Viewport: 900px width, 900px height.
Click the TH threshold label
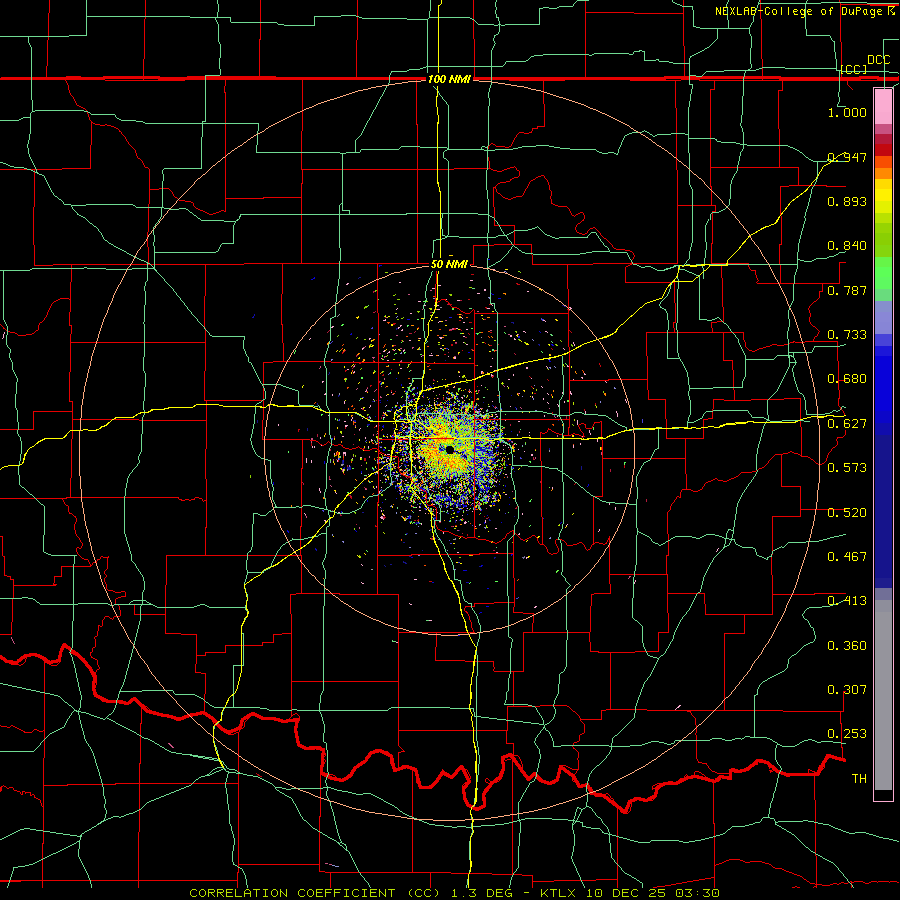pyautogui.click(x=859, y=779)
